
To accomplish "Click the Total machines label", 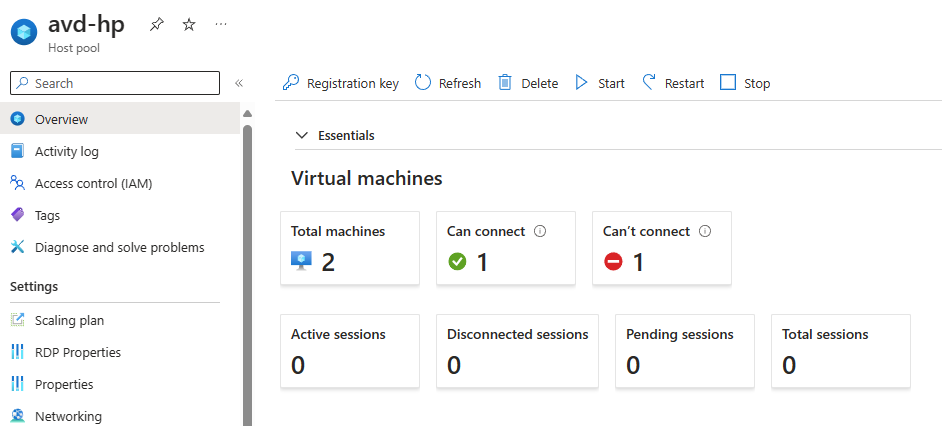I will click(x=338, y=231).
